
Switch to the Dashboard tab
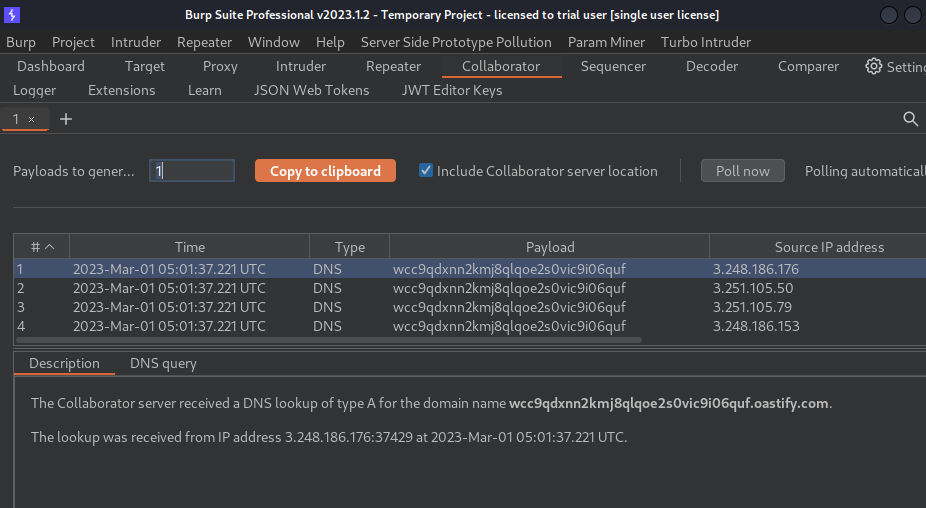click(51, 66)
